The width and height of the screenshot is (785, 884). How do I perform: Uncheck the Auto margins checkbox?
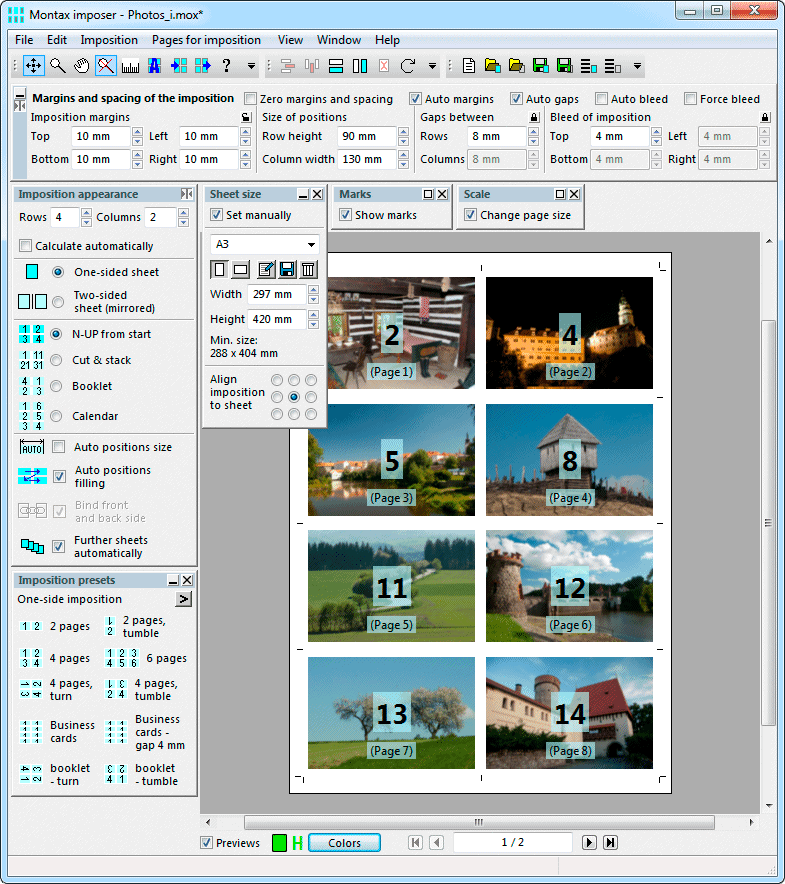416,99
